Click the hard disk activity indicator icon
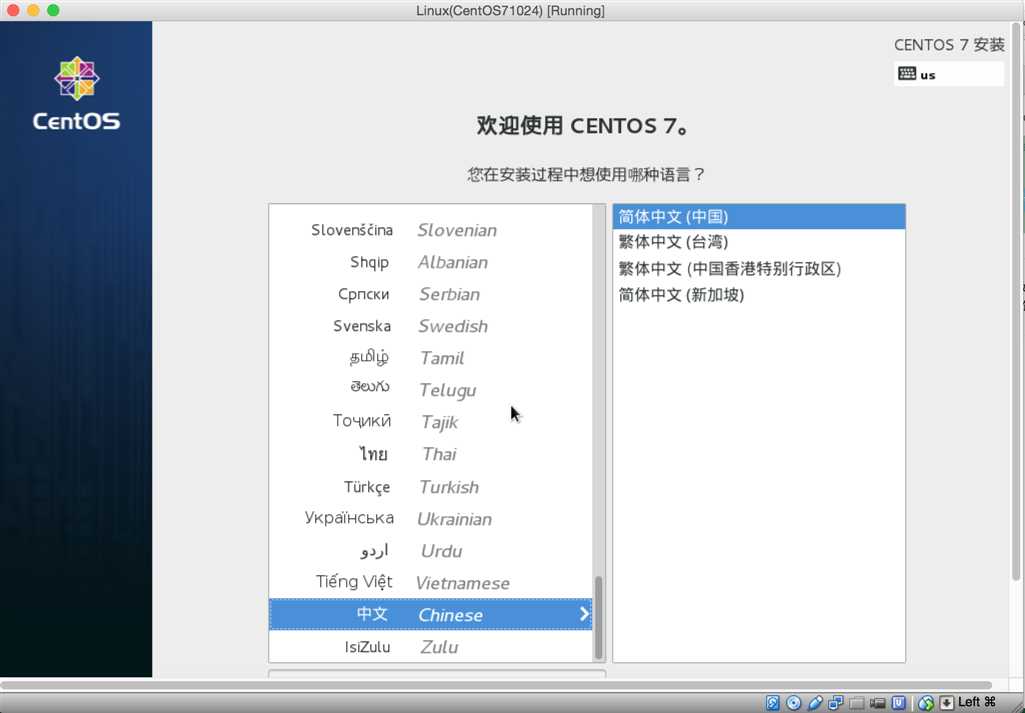 coord(773,703)
